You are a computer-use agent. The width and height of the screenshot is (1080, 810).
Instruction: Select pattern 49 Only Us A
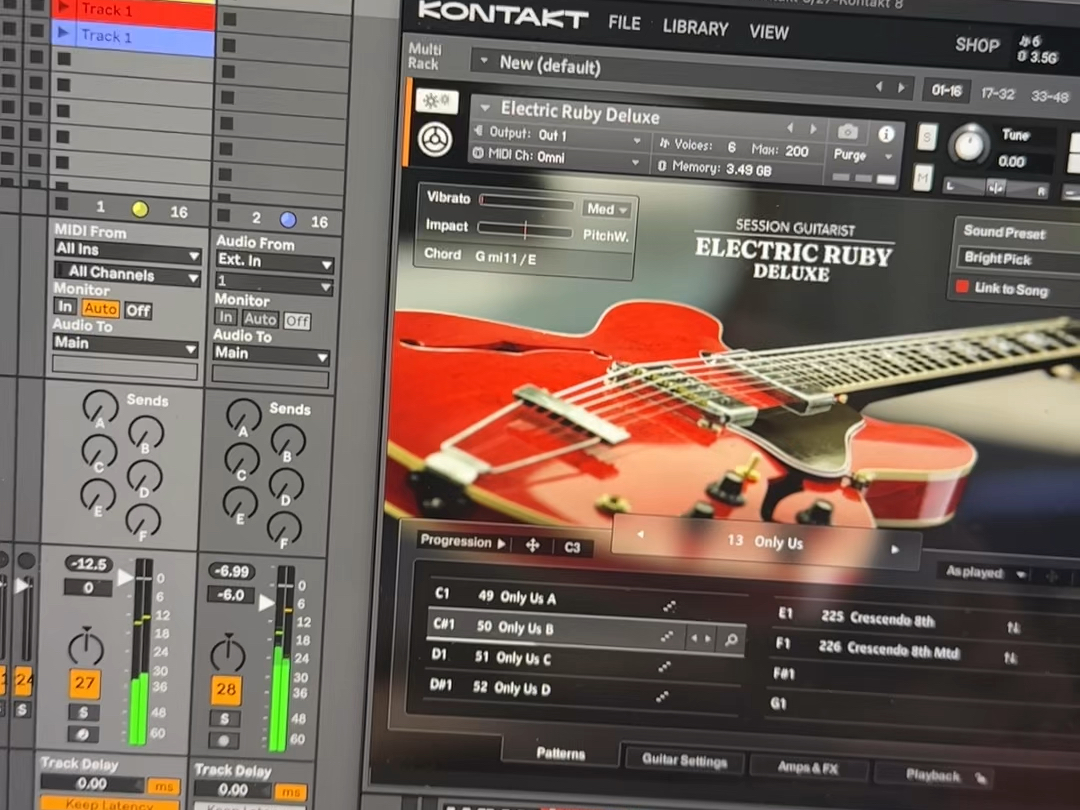coord(589,599)
